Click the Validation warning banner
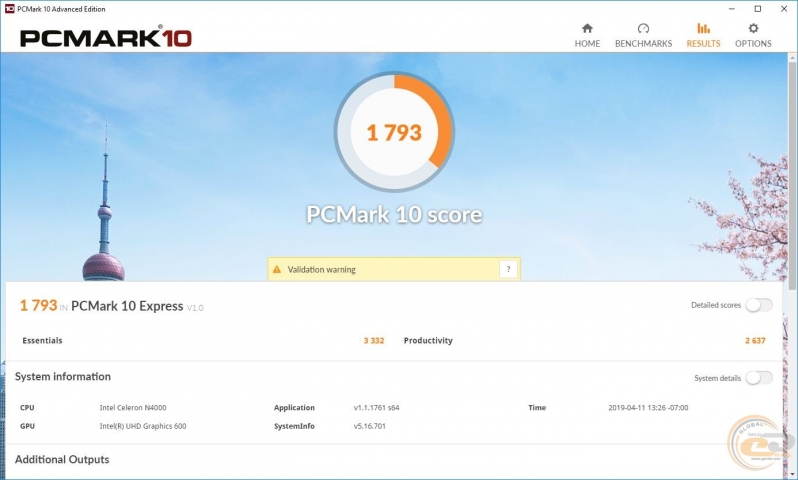 394,269
